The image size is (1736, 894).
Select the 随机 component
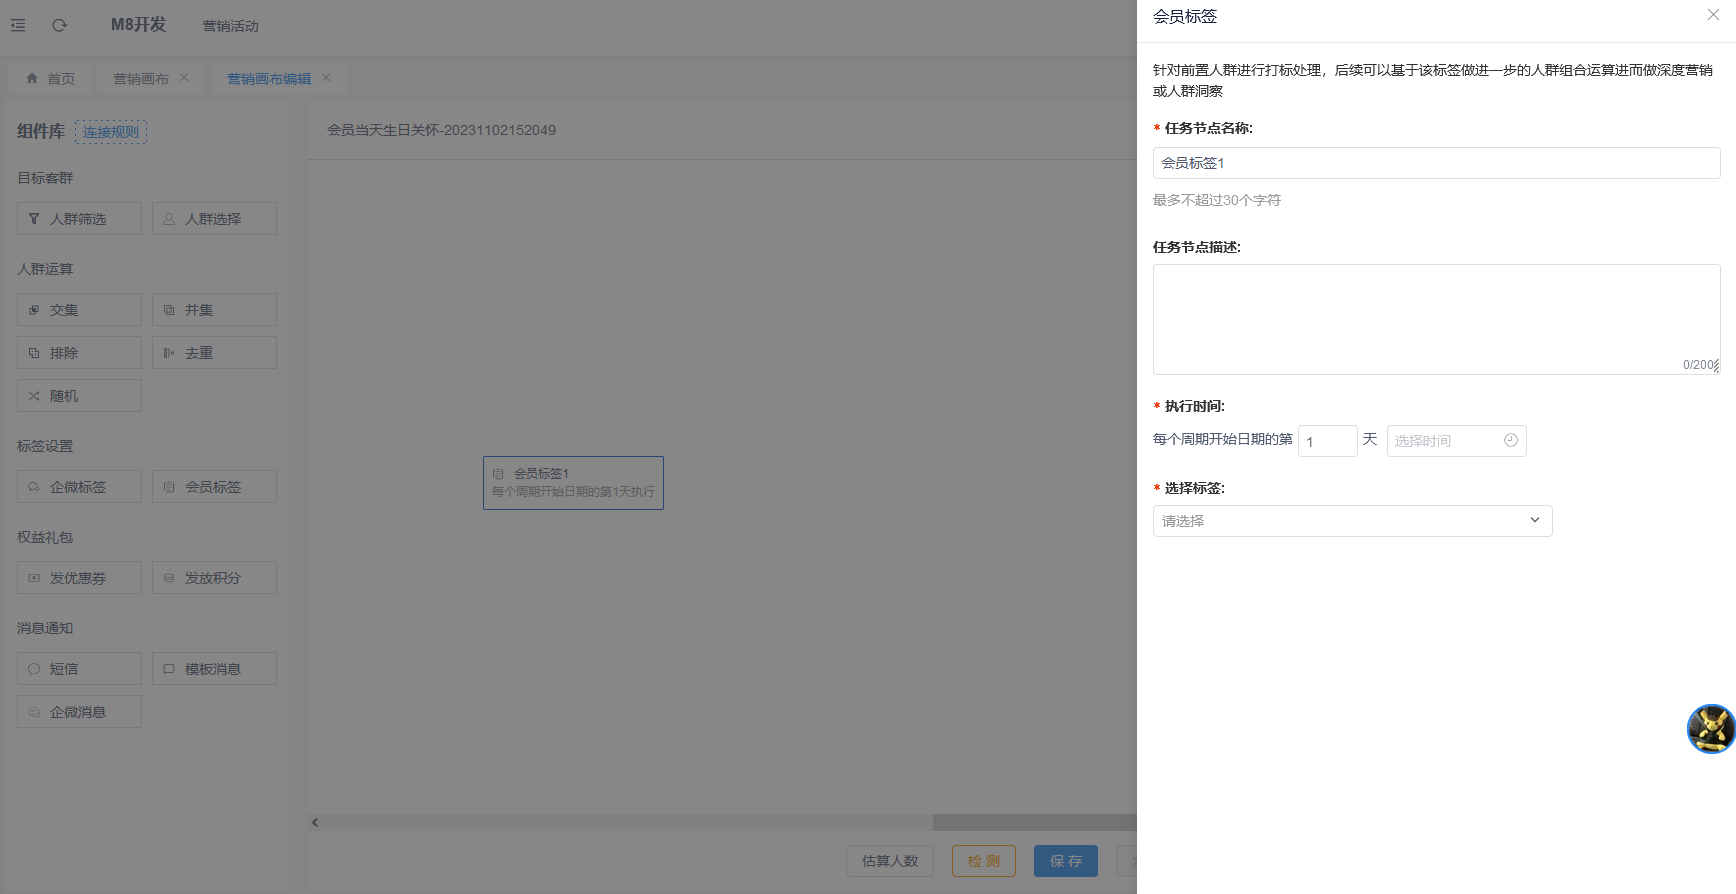(x=79, y=396)
